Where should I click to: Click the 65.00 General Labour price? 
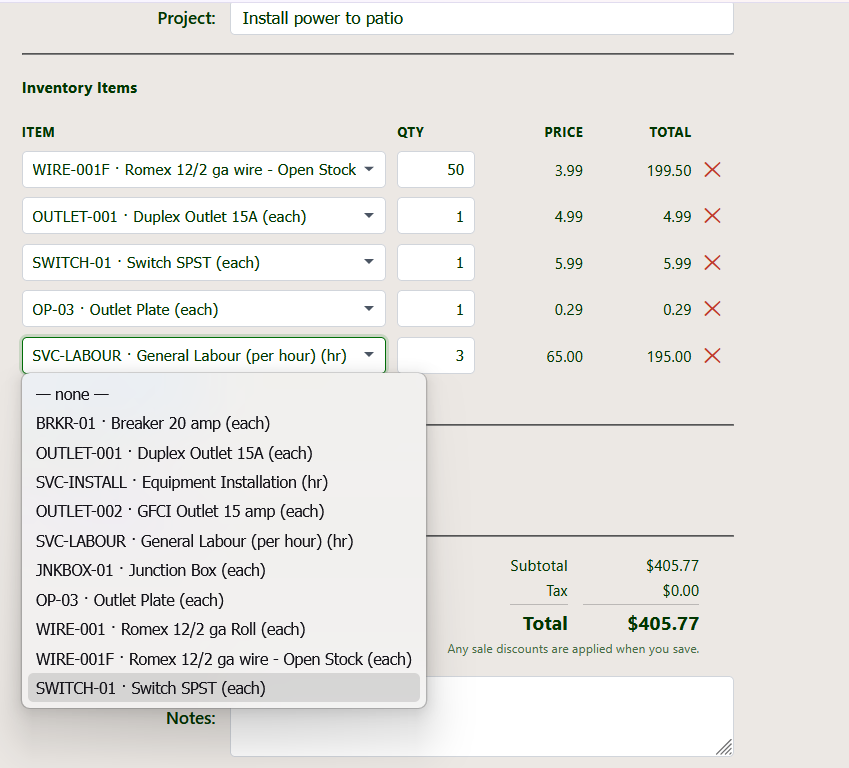pos(564,357)
